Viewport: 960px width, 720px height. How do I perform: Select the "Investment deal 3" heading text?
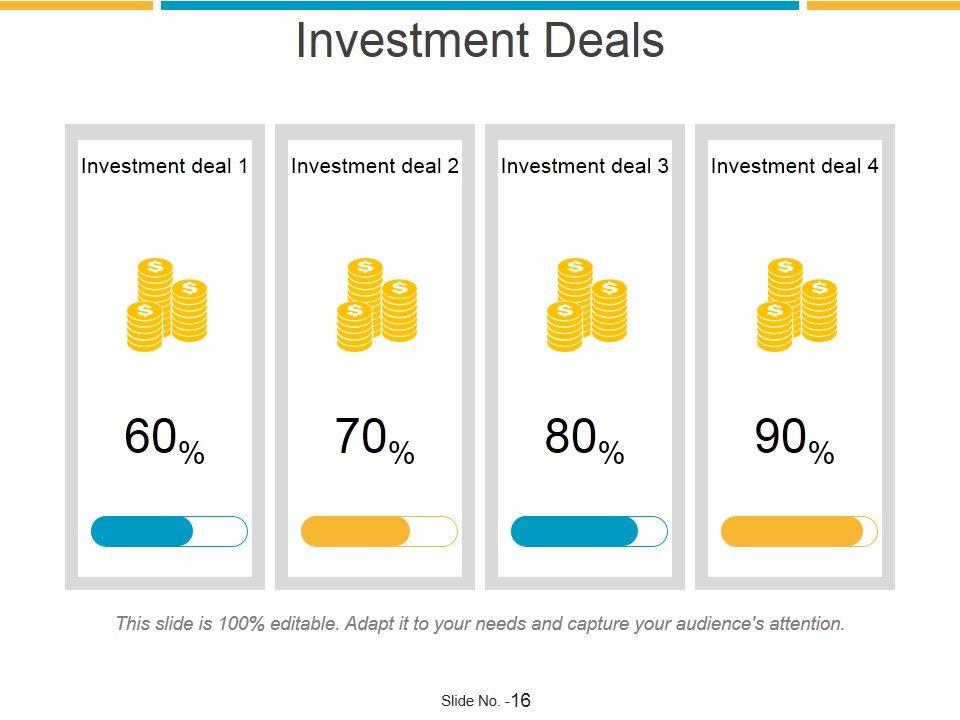585,166
